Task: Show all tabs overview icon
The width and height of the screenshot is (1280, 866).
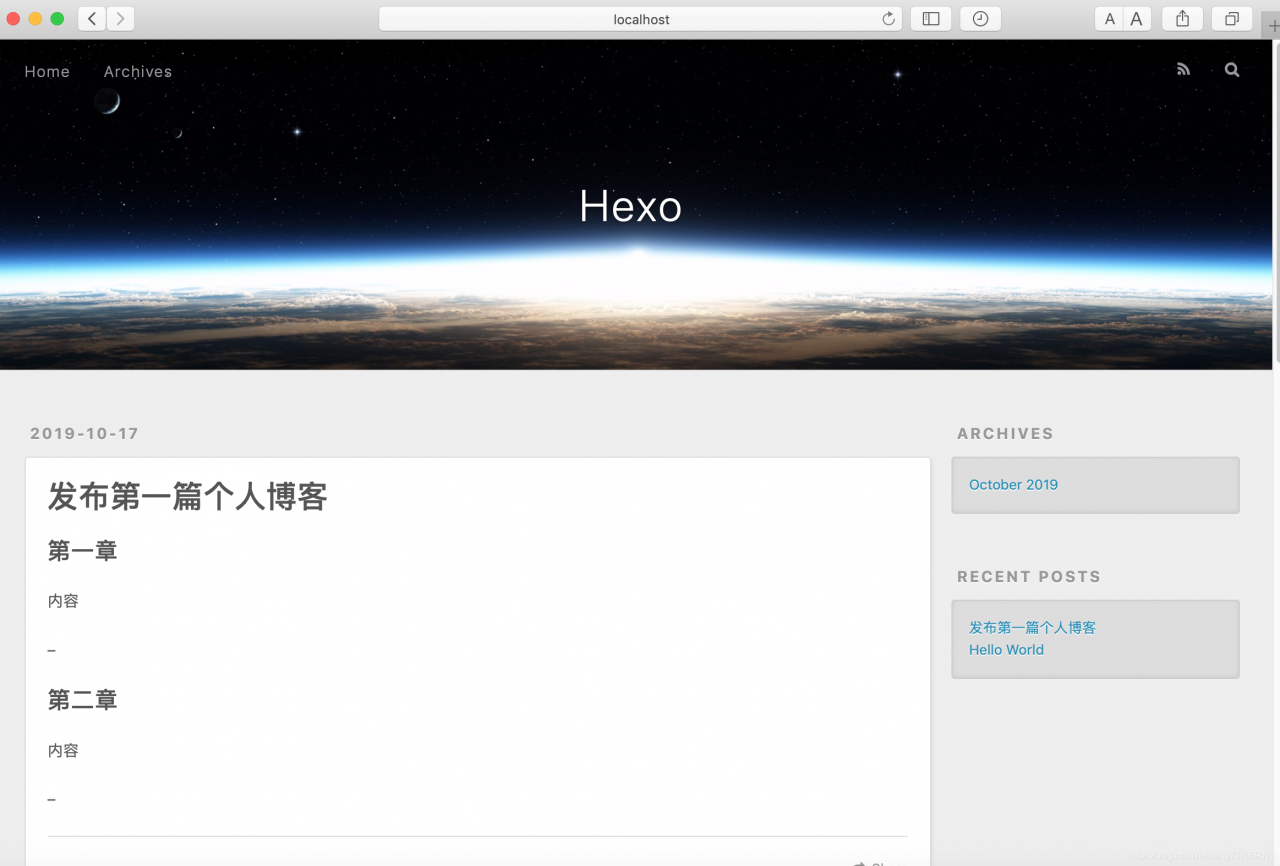Action: [x=1231, y=18]
